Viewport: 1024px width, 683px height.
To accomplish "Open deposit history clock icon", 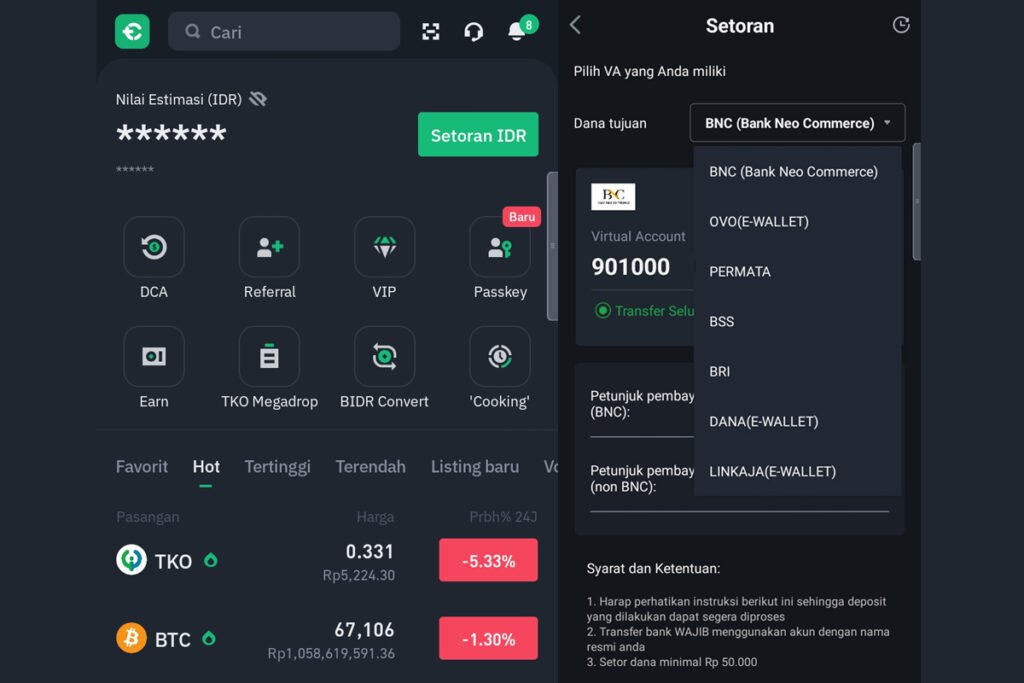I will coord(901,25).
